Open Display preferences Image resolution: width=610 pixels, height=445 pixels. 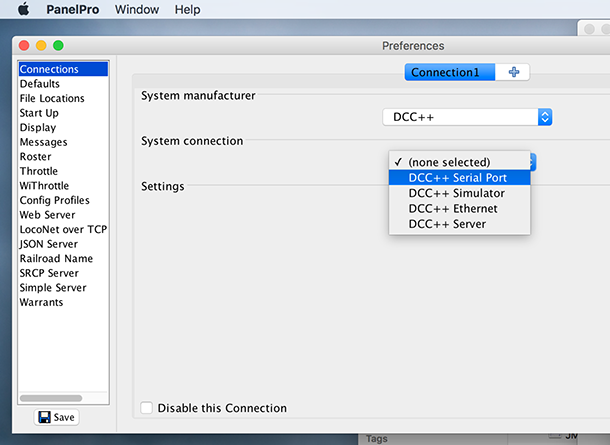point(63,128)
